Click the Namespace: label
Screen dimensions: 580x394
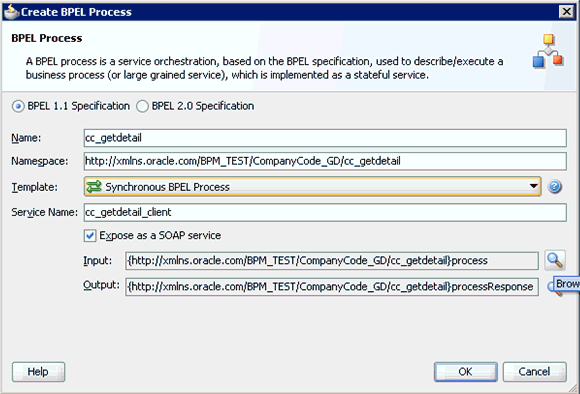(40, 161)
